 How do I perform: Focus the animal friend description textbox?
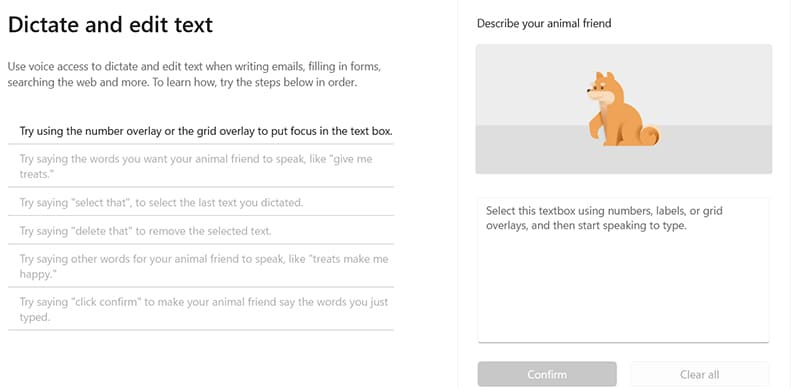click(x=623, y=270)
